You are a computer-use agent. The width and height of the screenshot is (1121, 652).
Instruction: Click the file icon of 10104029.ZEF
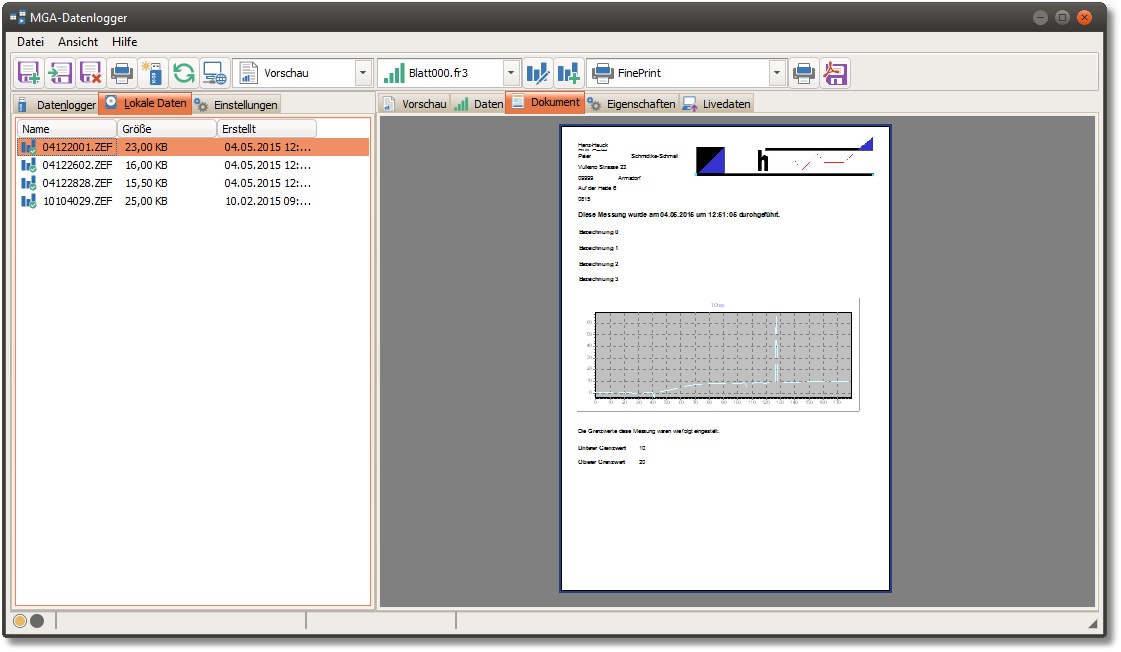(x=29, y=201)
